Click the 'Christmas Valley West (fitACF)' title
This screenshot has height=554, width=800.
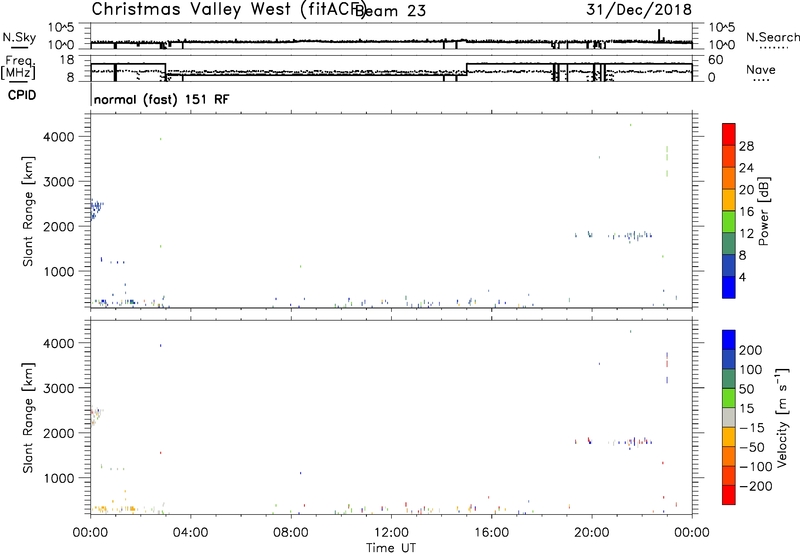(228, 10)
